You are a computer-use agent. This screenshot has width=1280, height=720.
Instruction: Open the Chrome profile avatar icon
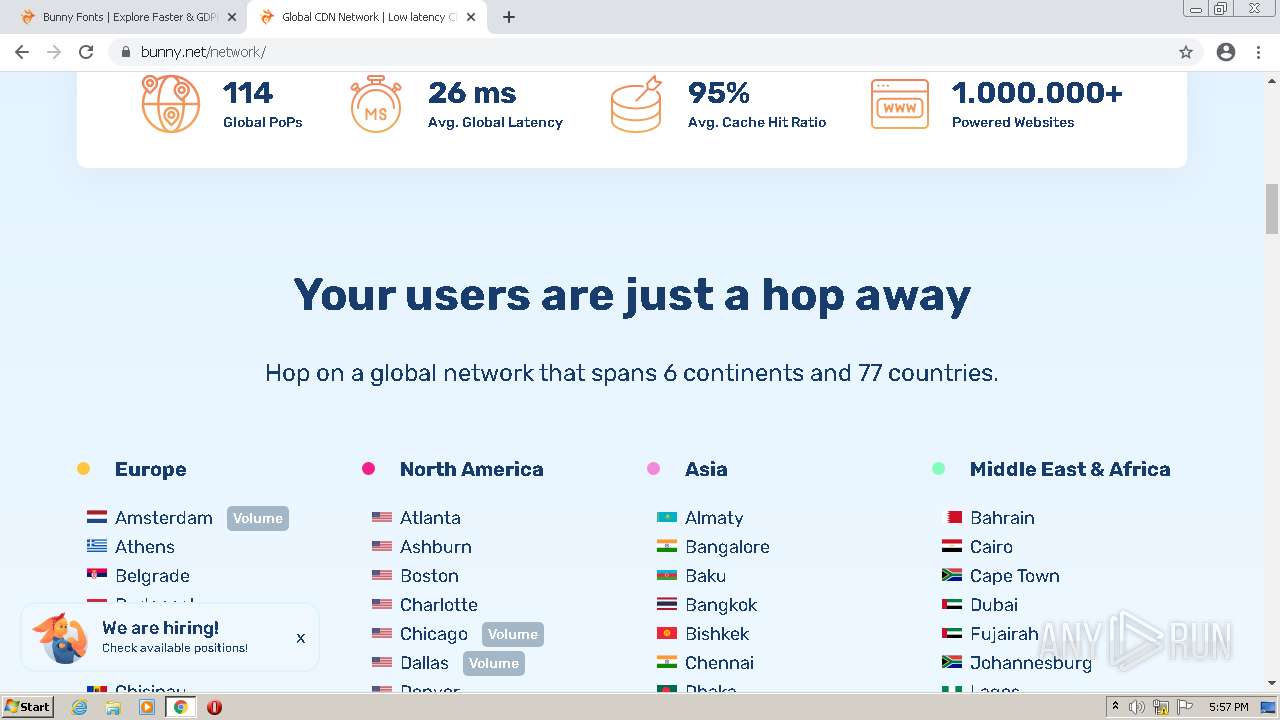click(1226, 52)
